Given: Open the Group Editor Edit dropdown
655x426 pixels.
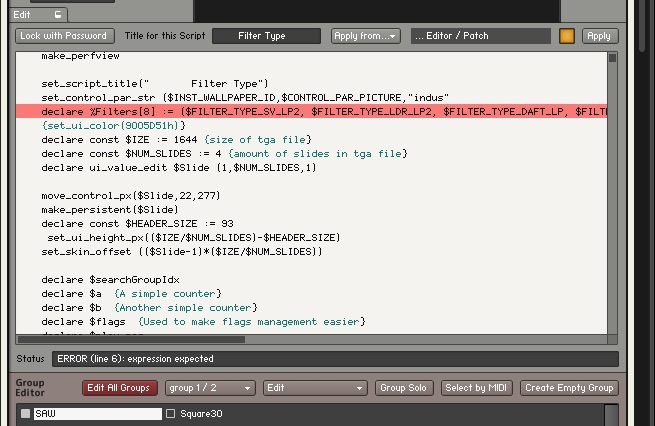Looking at the screenshot, I should pyautogui.click(x=315, y=388).
